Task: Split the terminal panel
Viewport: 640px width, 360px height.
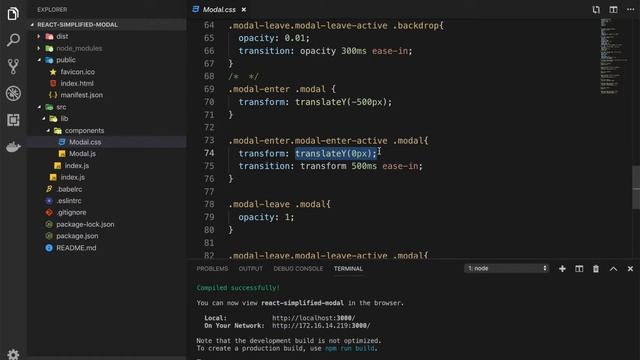Action: click(579, 269)
